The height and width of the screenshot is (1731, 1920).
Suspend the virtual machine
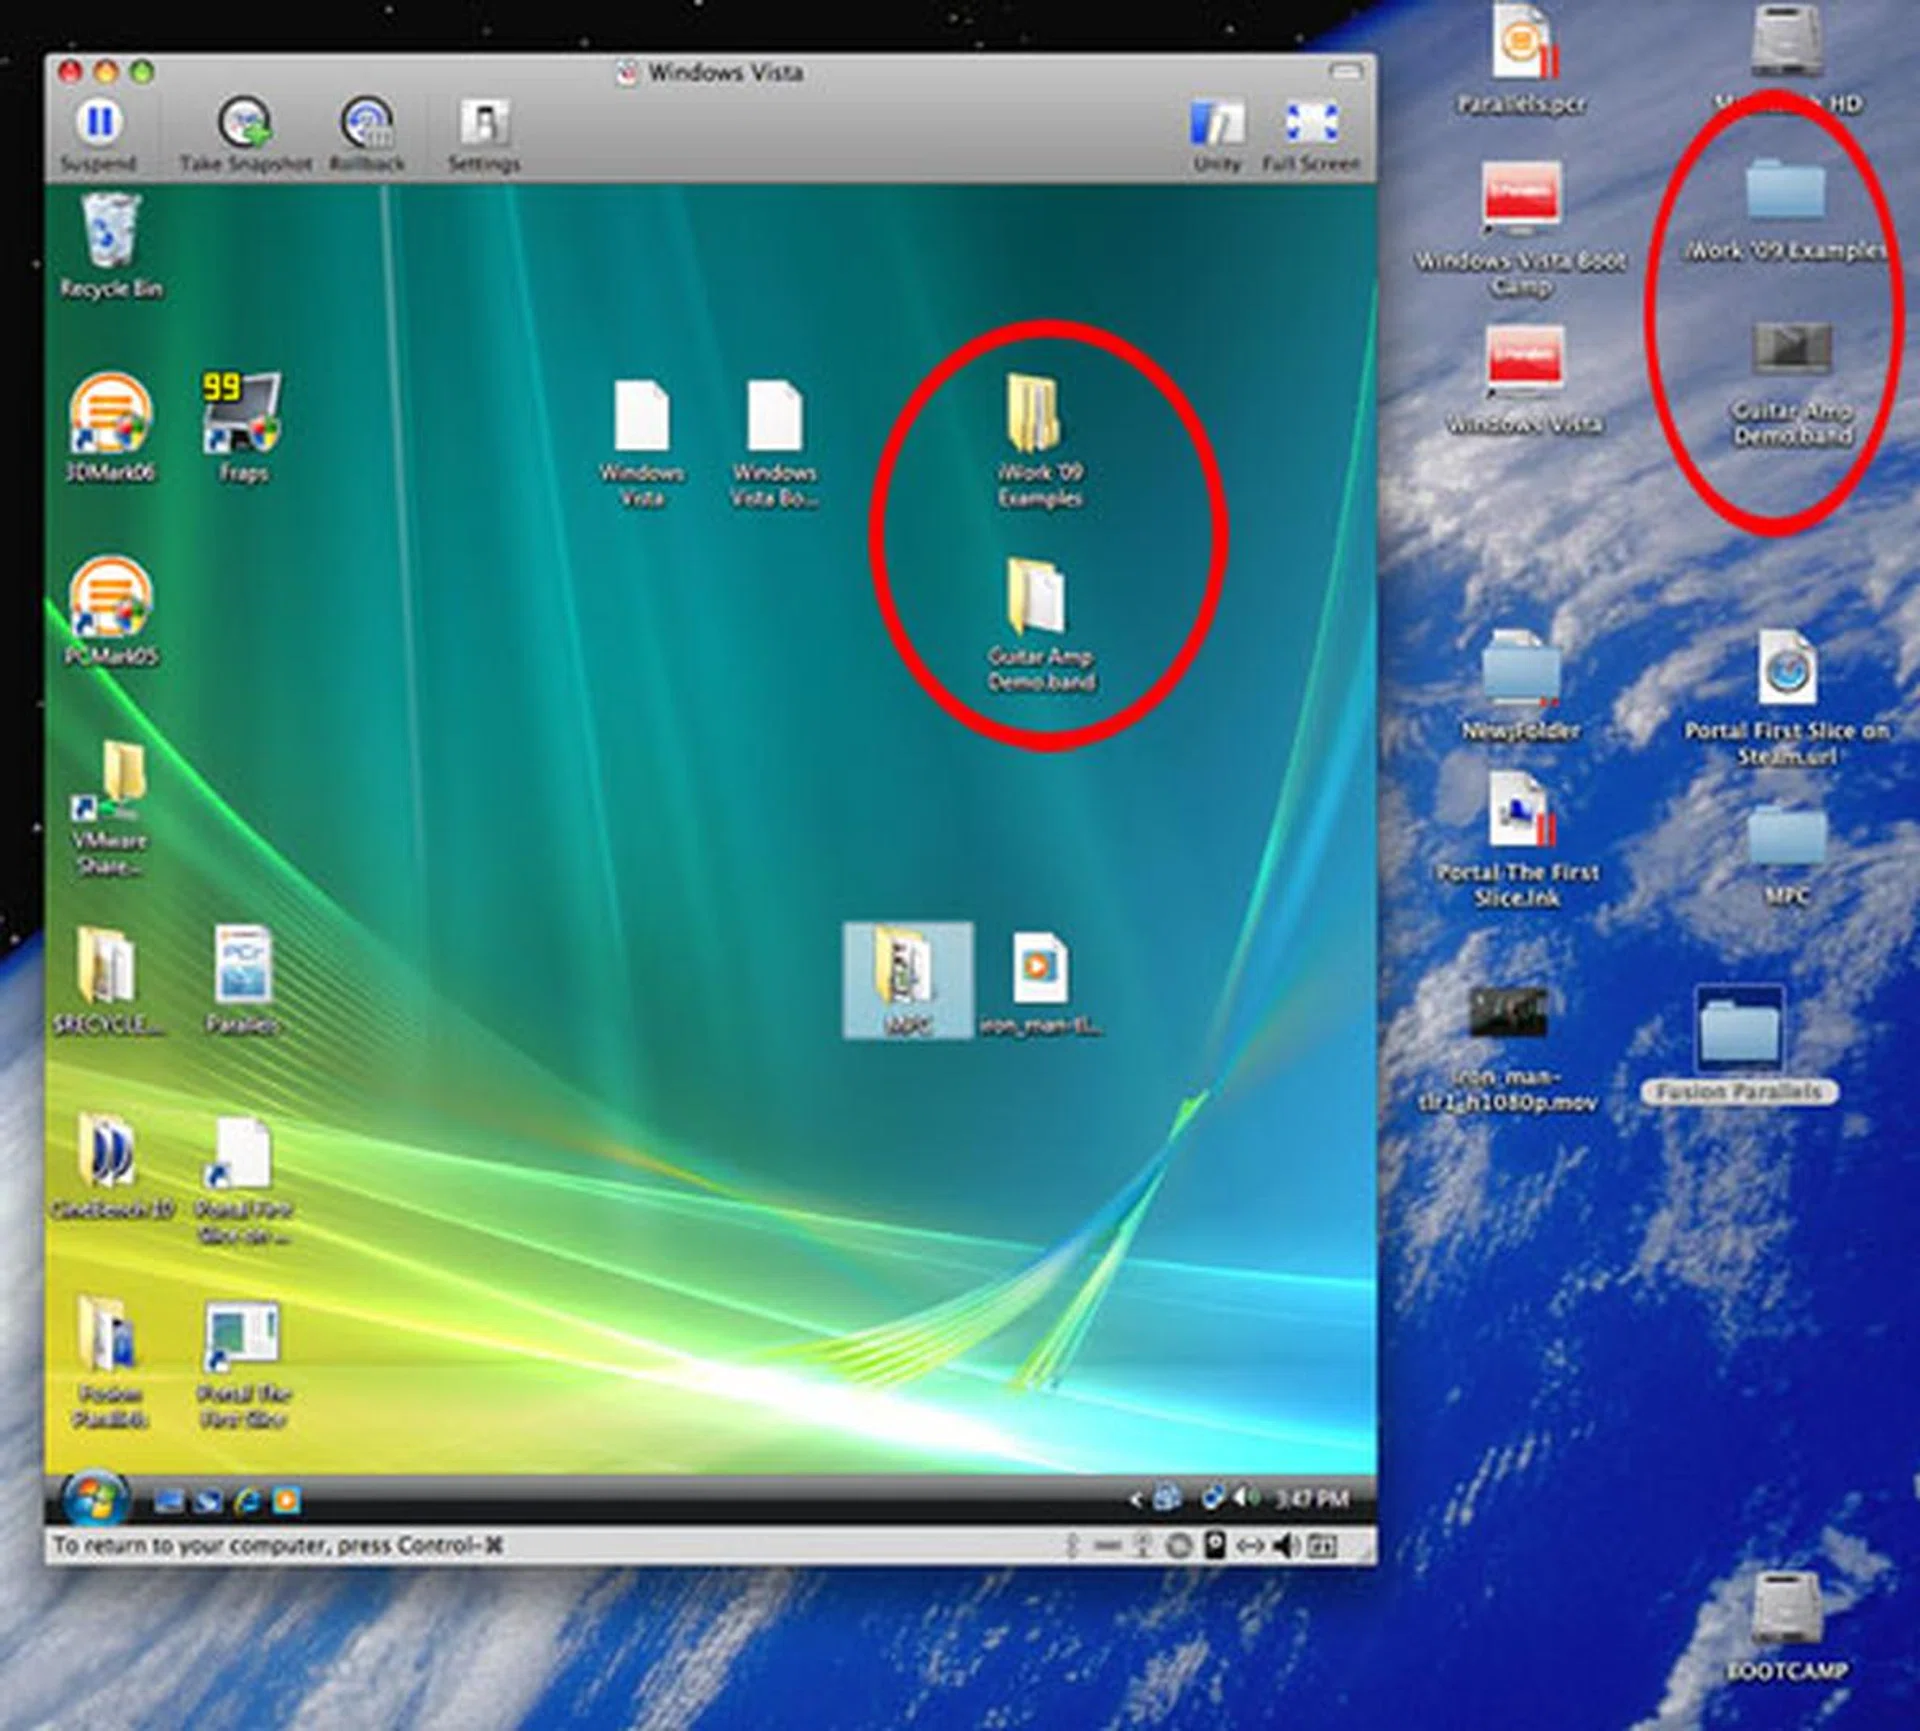click(100, 125)
